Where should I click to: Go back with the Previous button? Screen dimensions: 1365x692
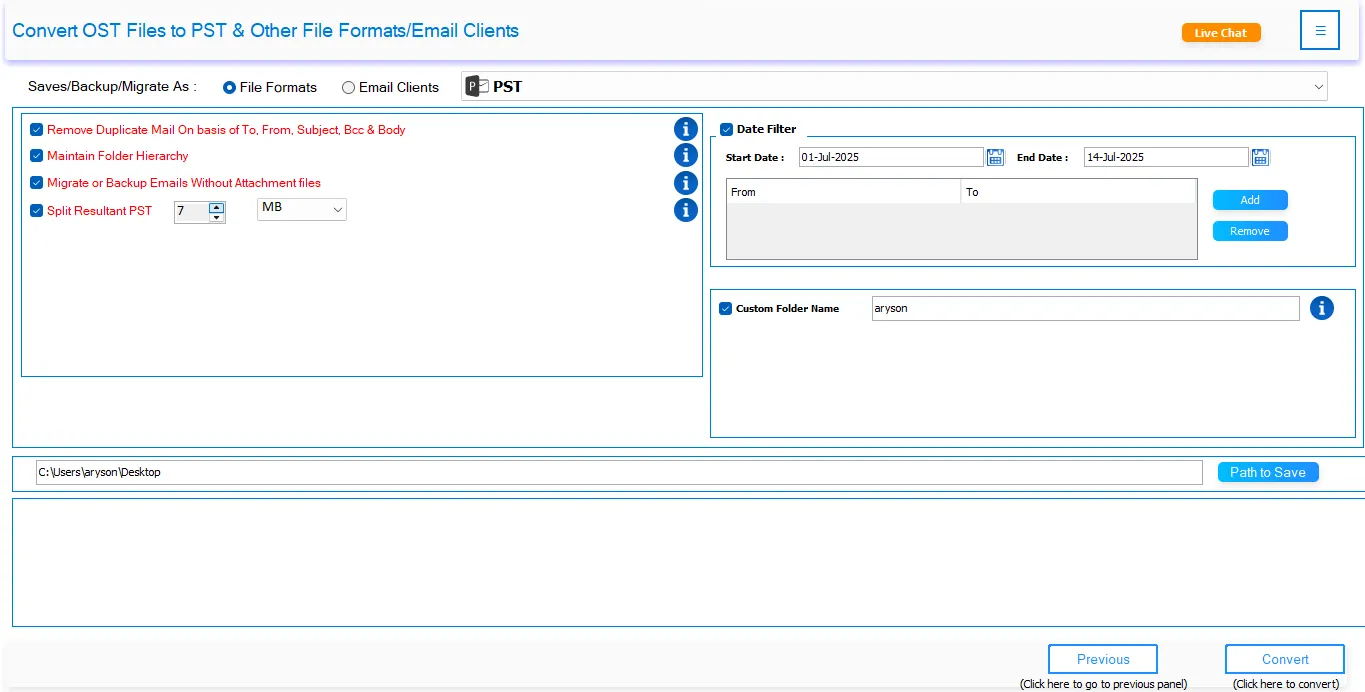click(x=1102, y=660)
